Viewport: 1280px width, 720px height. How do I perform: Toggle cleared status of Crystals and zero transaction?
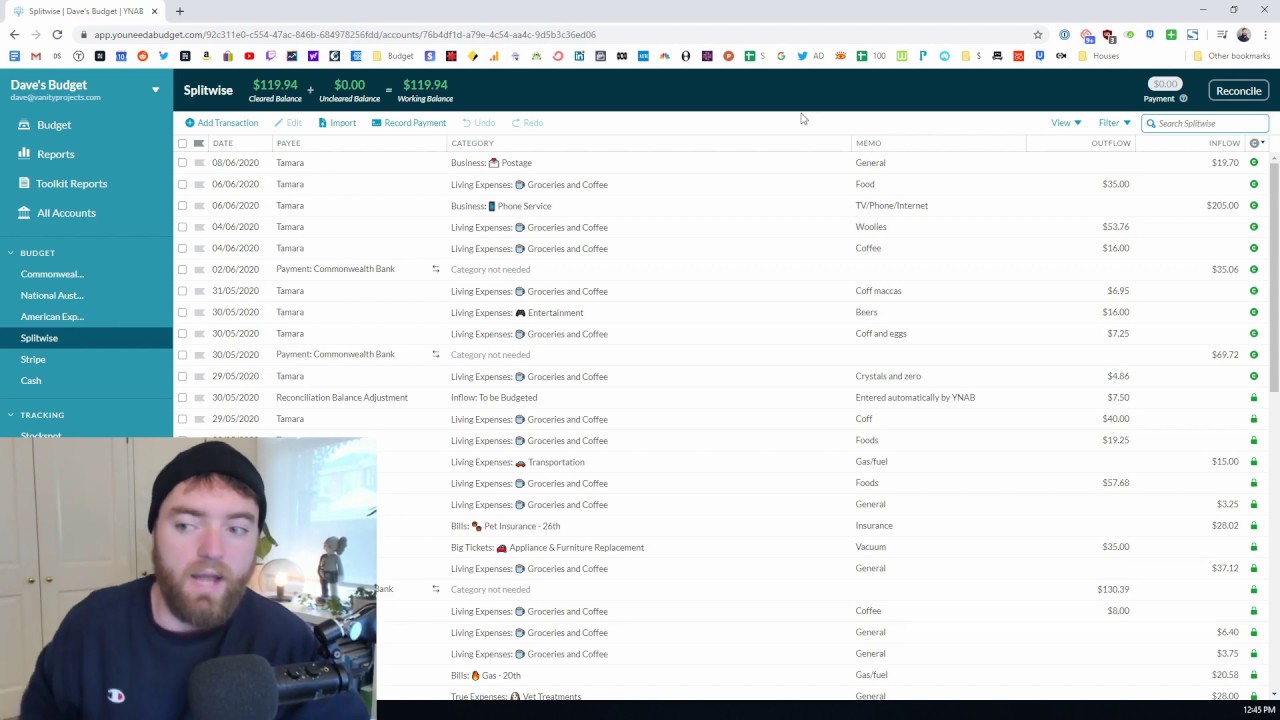point(1254,376)
